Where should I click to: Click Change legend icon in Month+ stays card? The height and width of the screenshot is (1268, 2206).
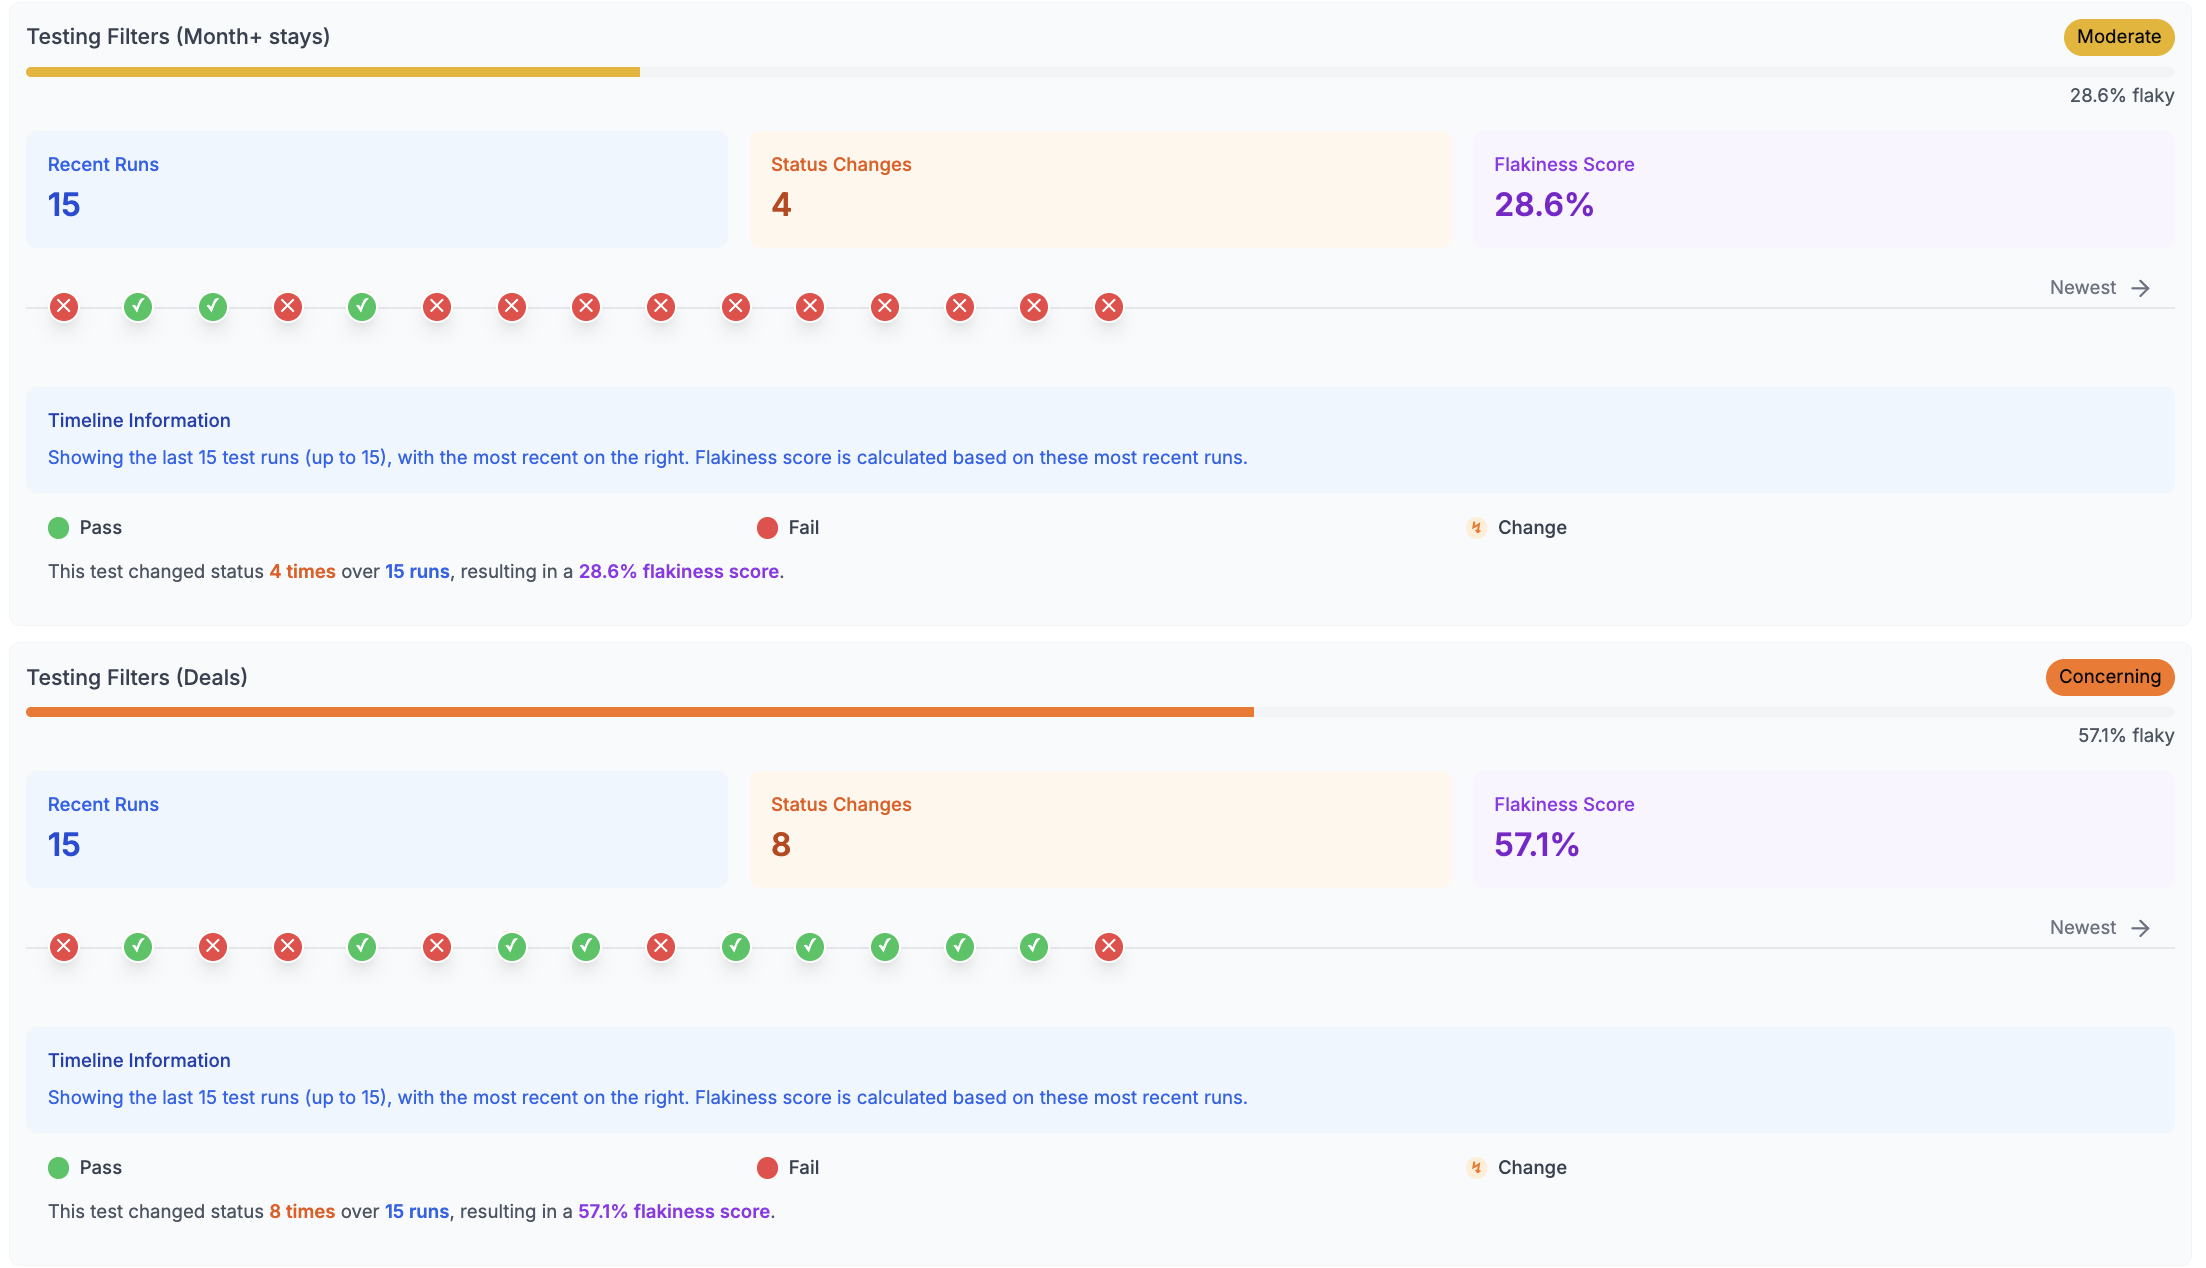point(1476,528)
